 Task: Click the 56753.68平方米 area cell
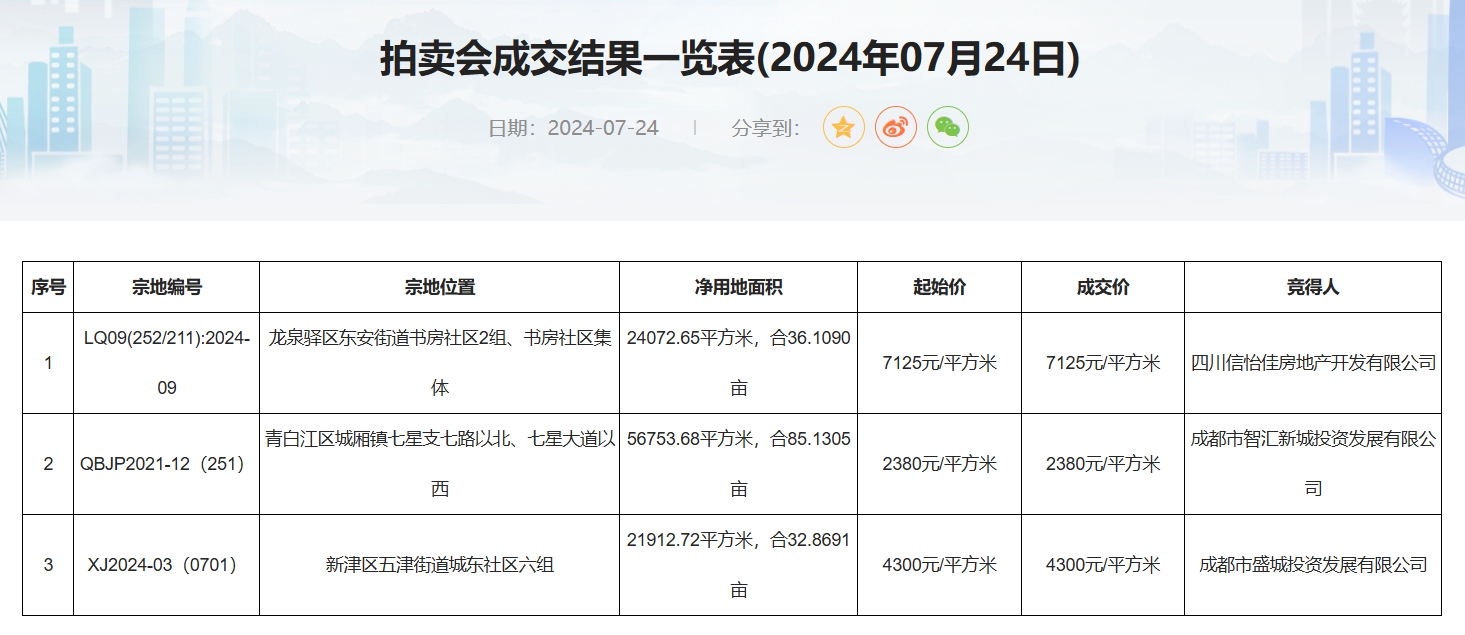[x=739, y=464]
